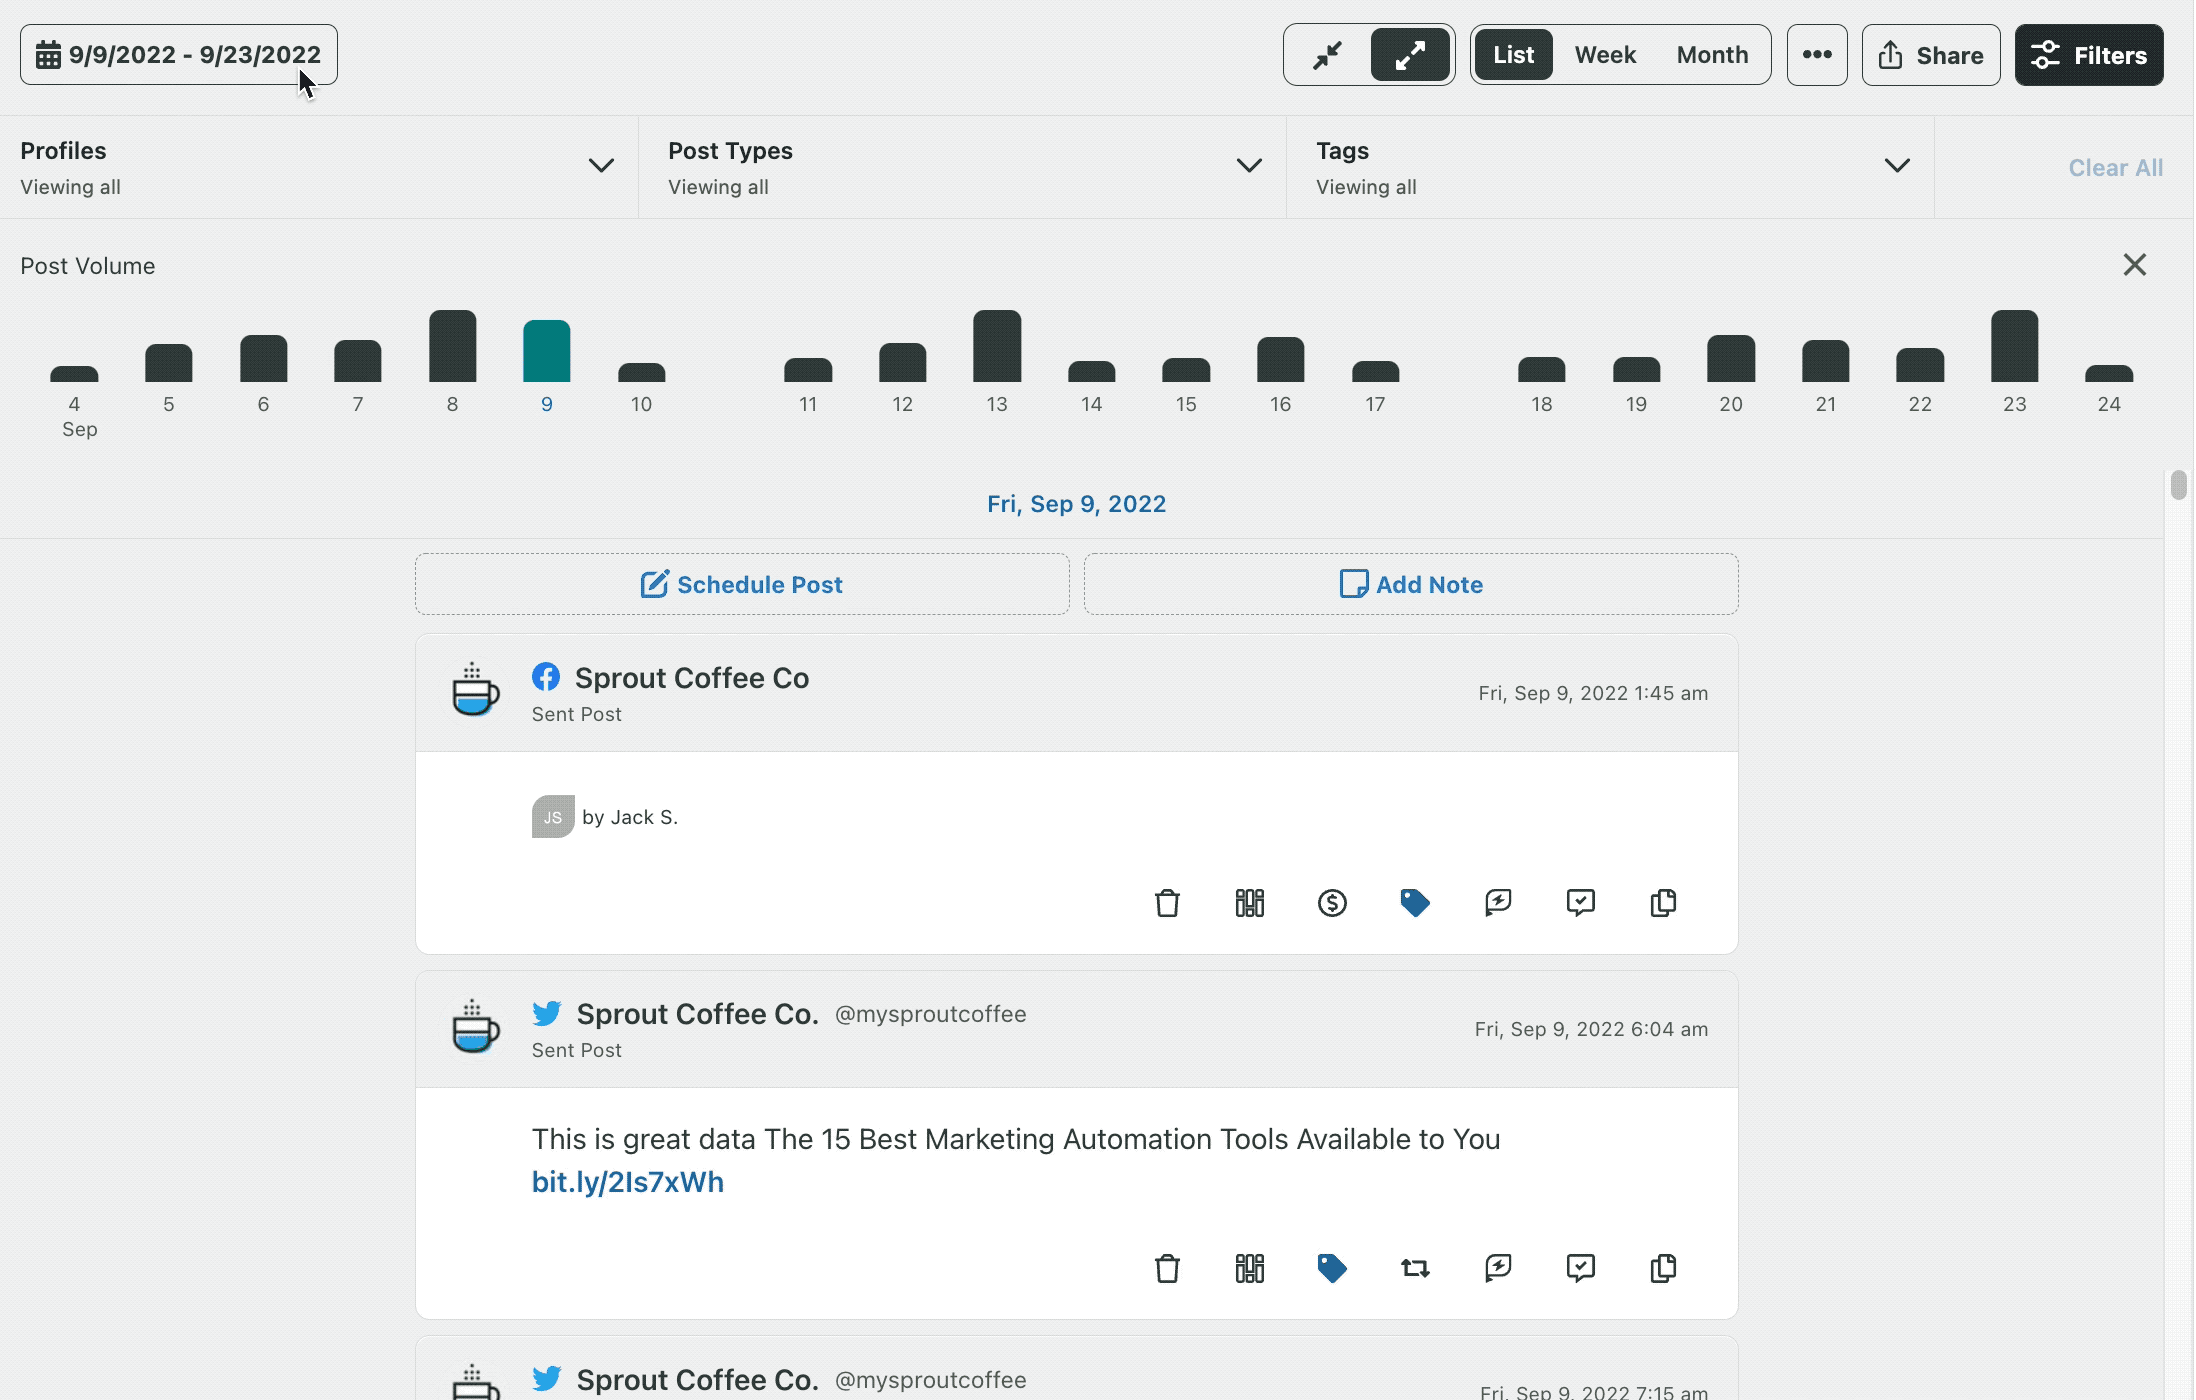The image size is (2196, 1400).
Task: Click Clear All filters
Action: tap(2116, 168)
